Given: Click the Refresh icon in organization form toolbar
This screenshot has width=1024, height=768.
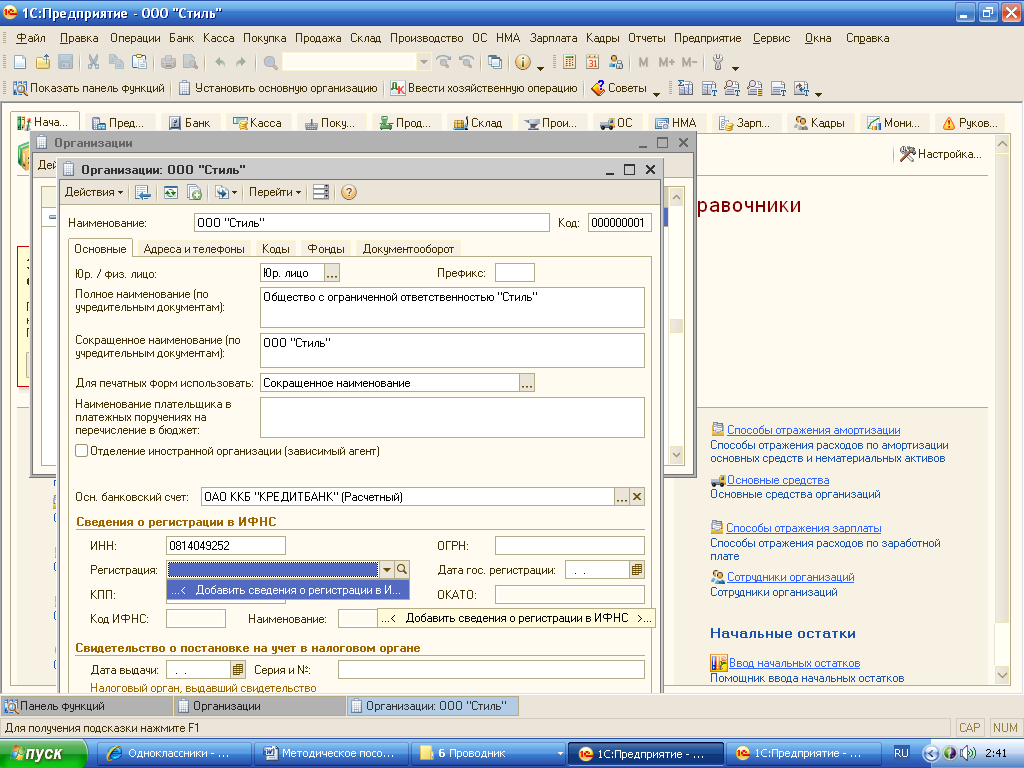Looking at the screenshot, I should tap(170, 192).
